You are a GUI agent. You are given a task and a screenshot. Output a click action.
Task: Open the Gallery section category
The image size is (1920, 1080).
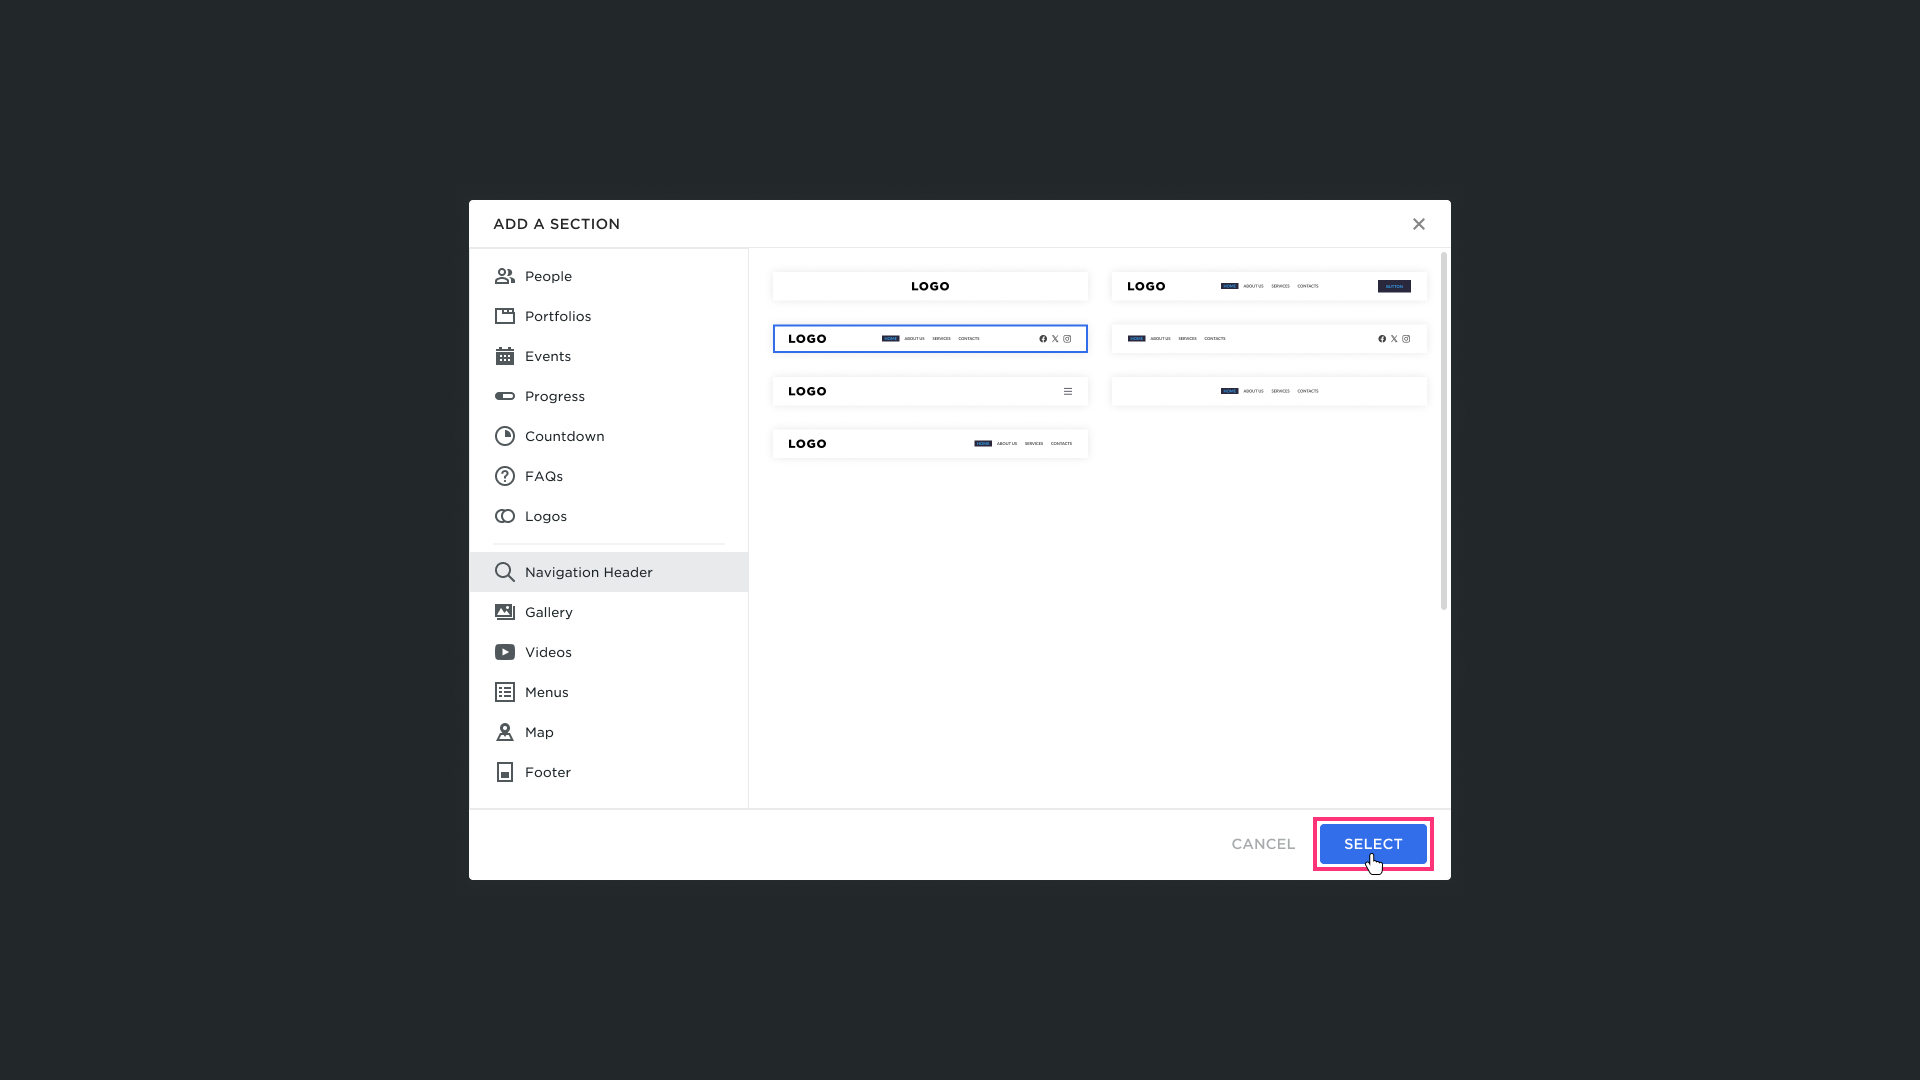pos(548,612)
